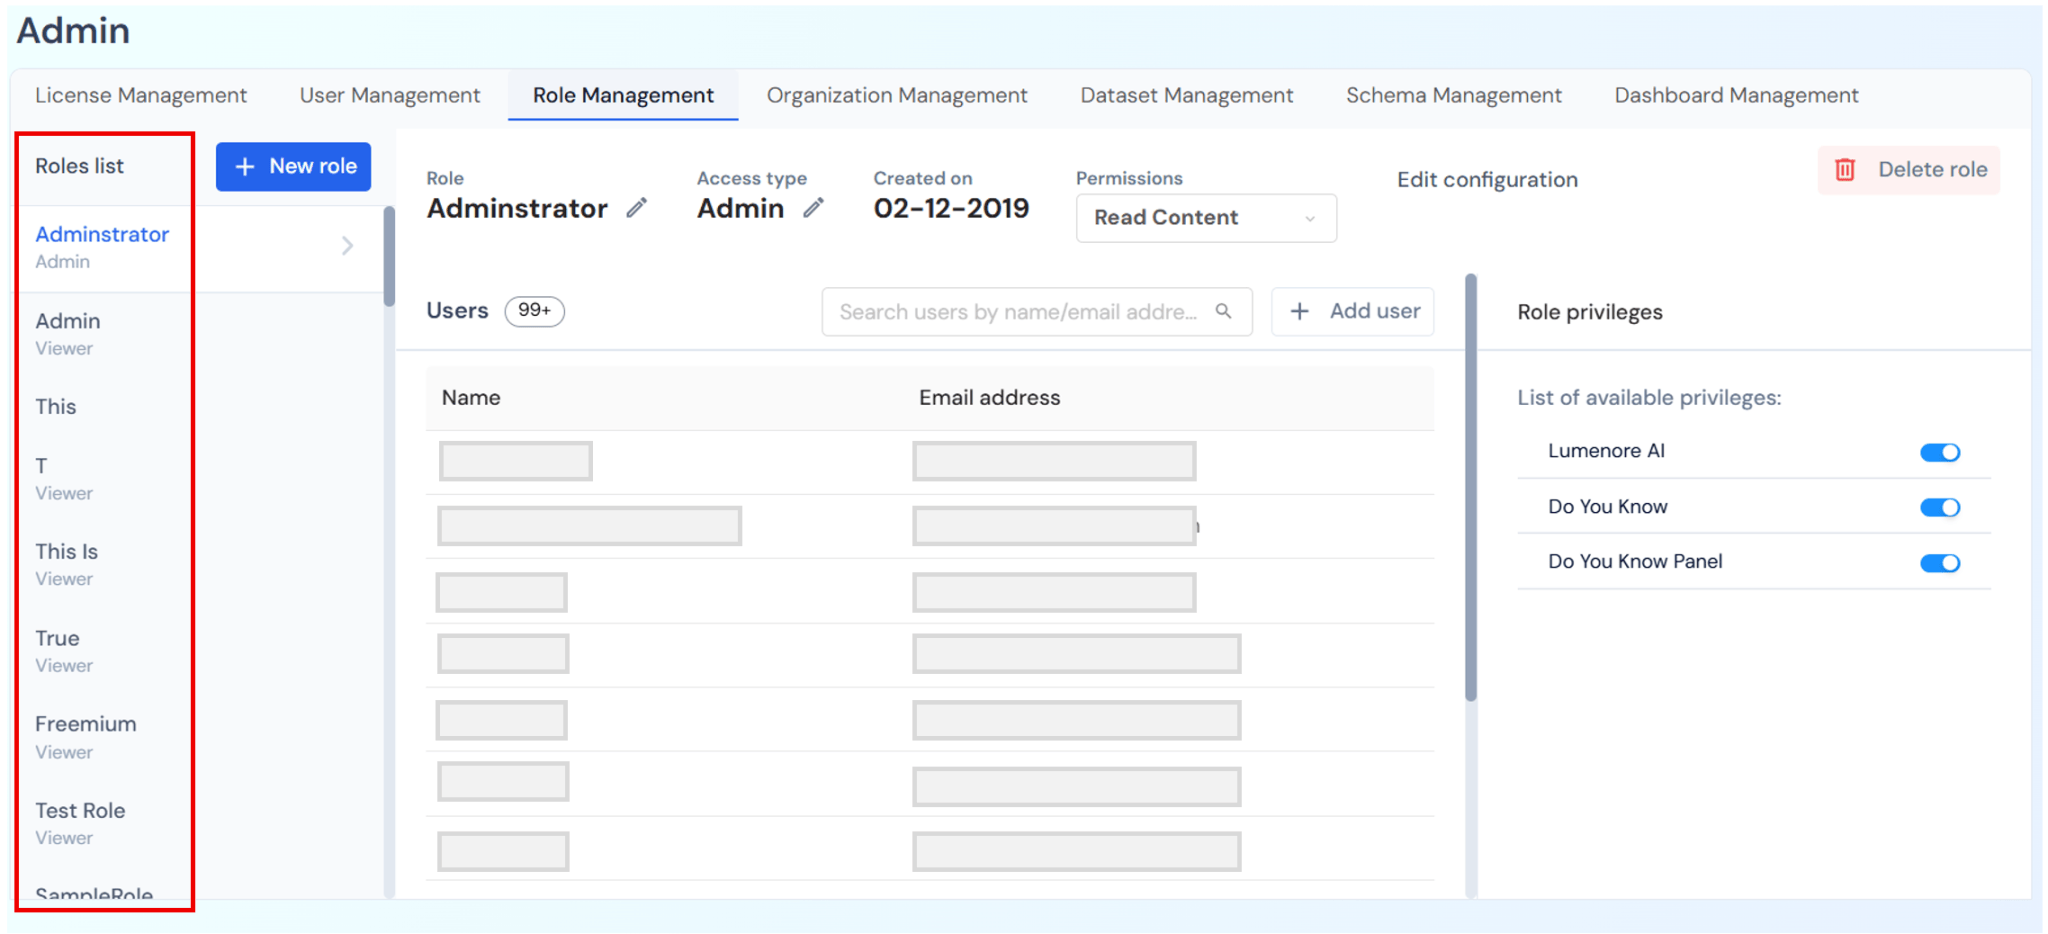Expand the Adminstrator role chevron
The width and height of the screenshot is (2048, 934).
tap(347, 246)
